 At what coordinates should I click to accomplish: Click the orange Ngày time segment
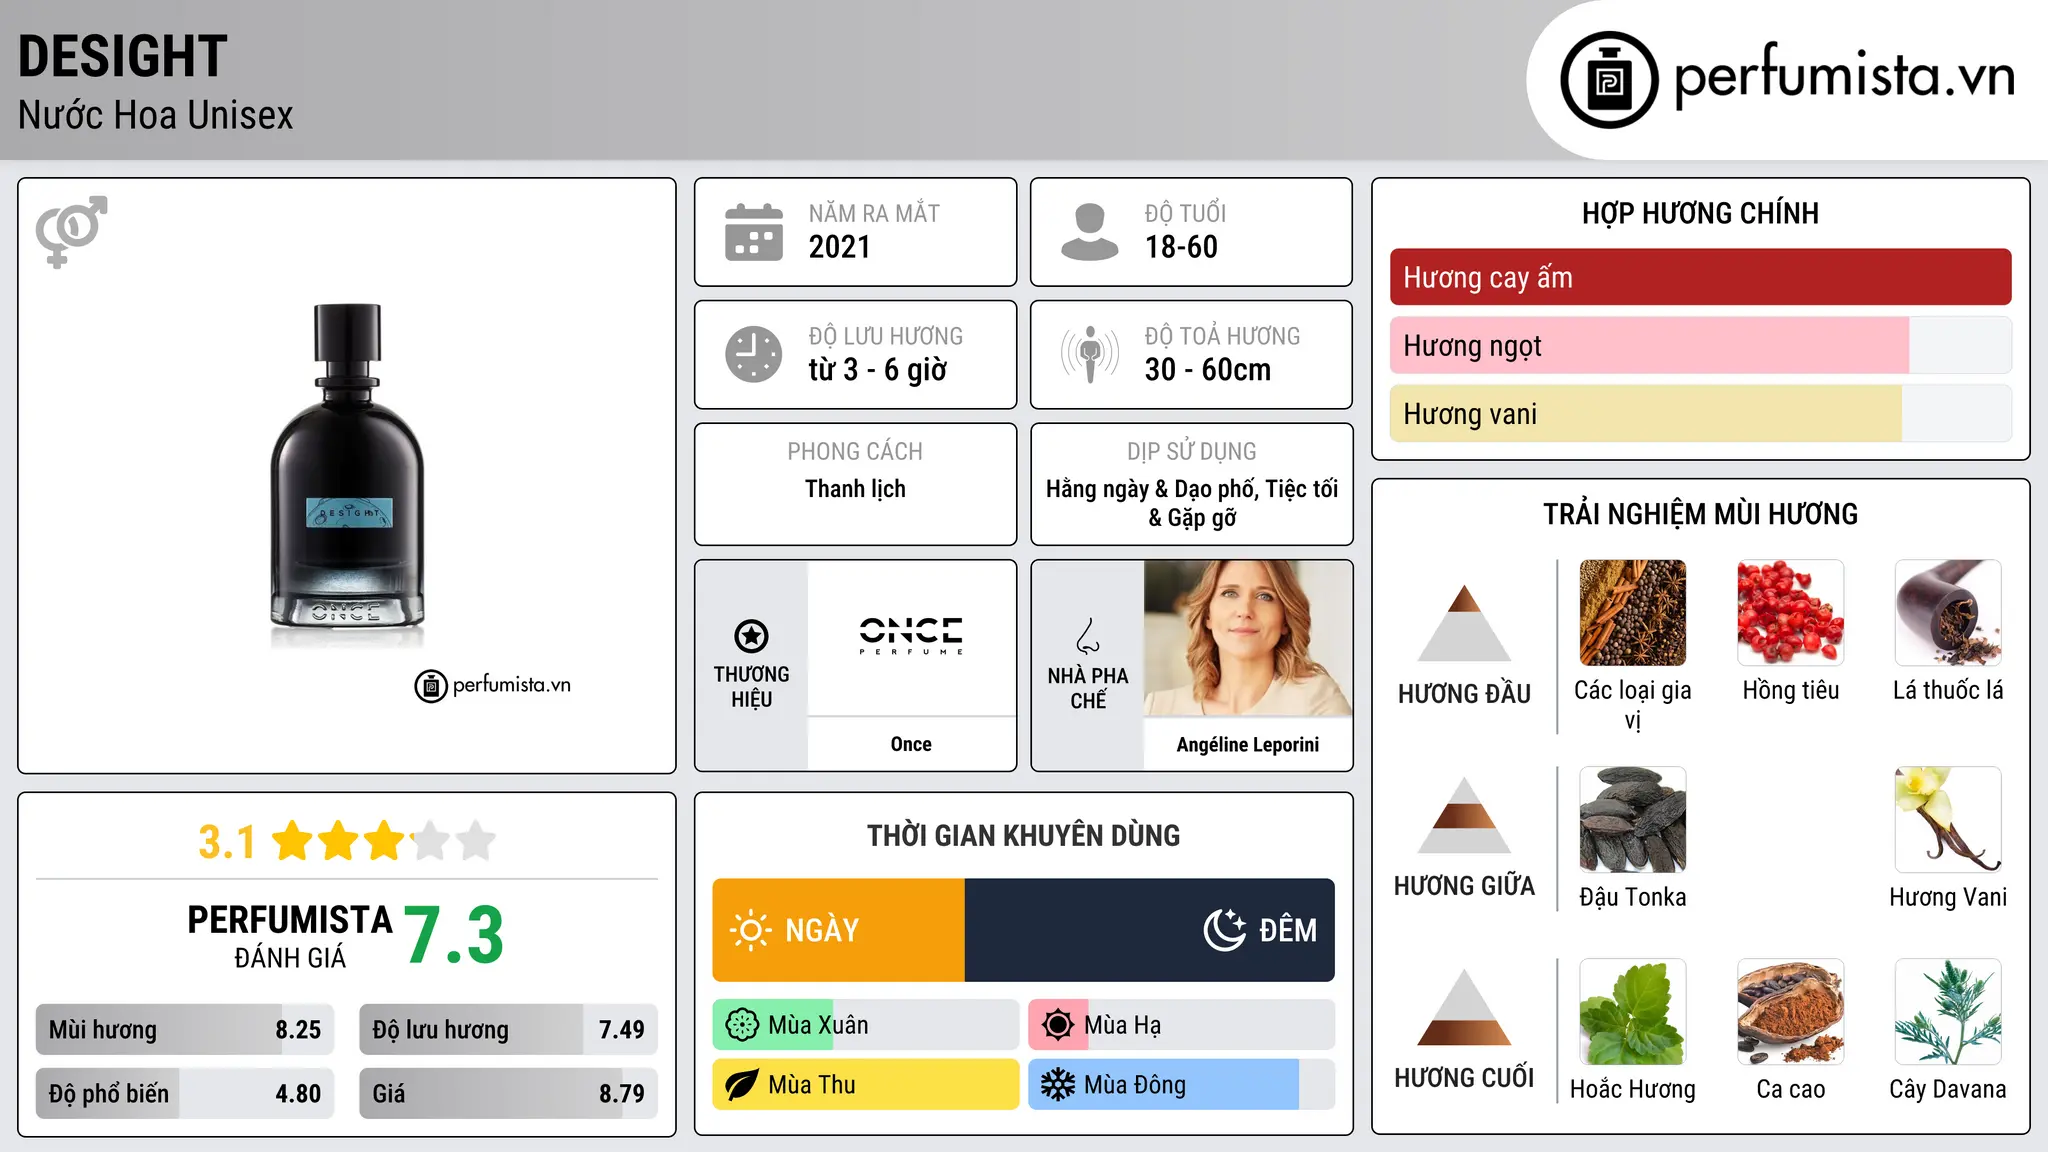[x=839, y=930]
